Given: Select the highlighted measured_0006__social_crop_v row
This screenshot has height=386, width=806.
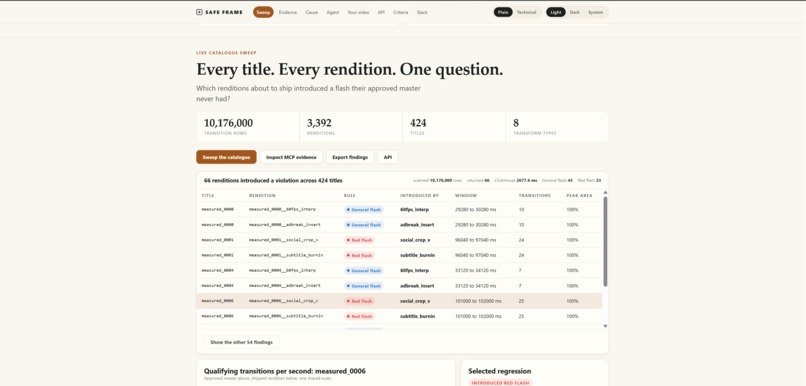Looking at the screenshot, I should point(399,301).
